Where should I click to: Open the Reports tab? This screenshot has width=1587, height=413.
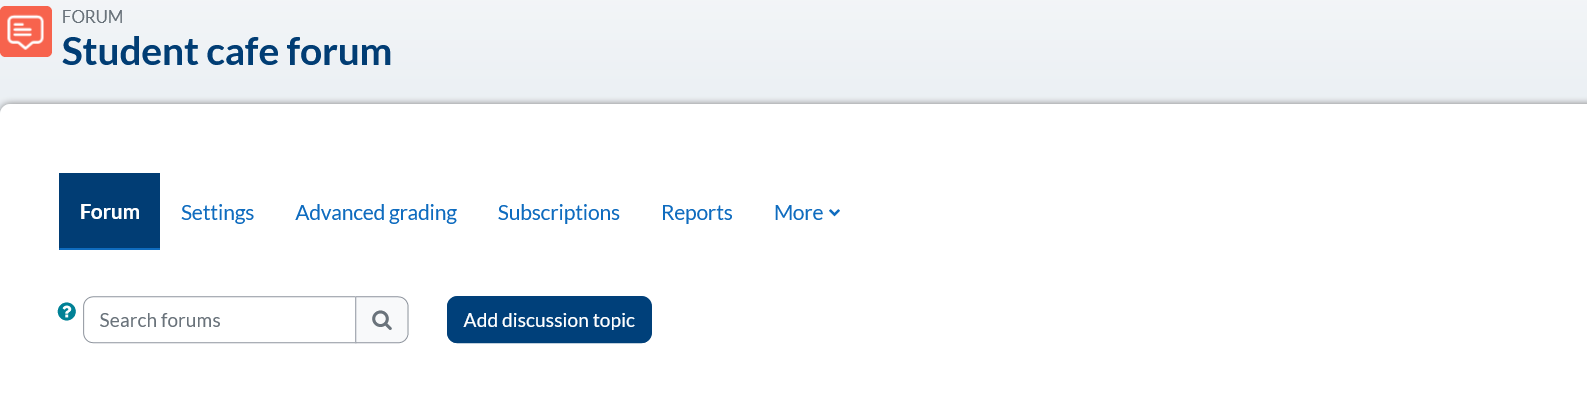click(x=697, y=213)
